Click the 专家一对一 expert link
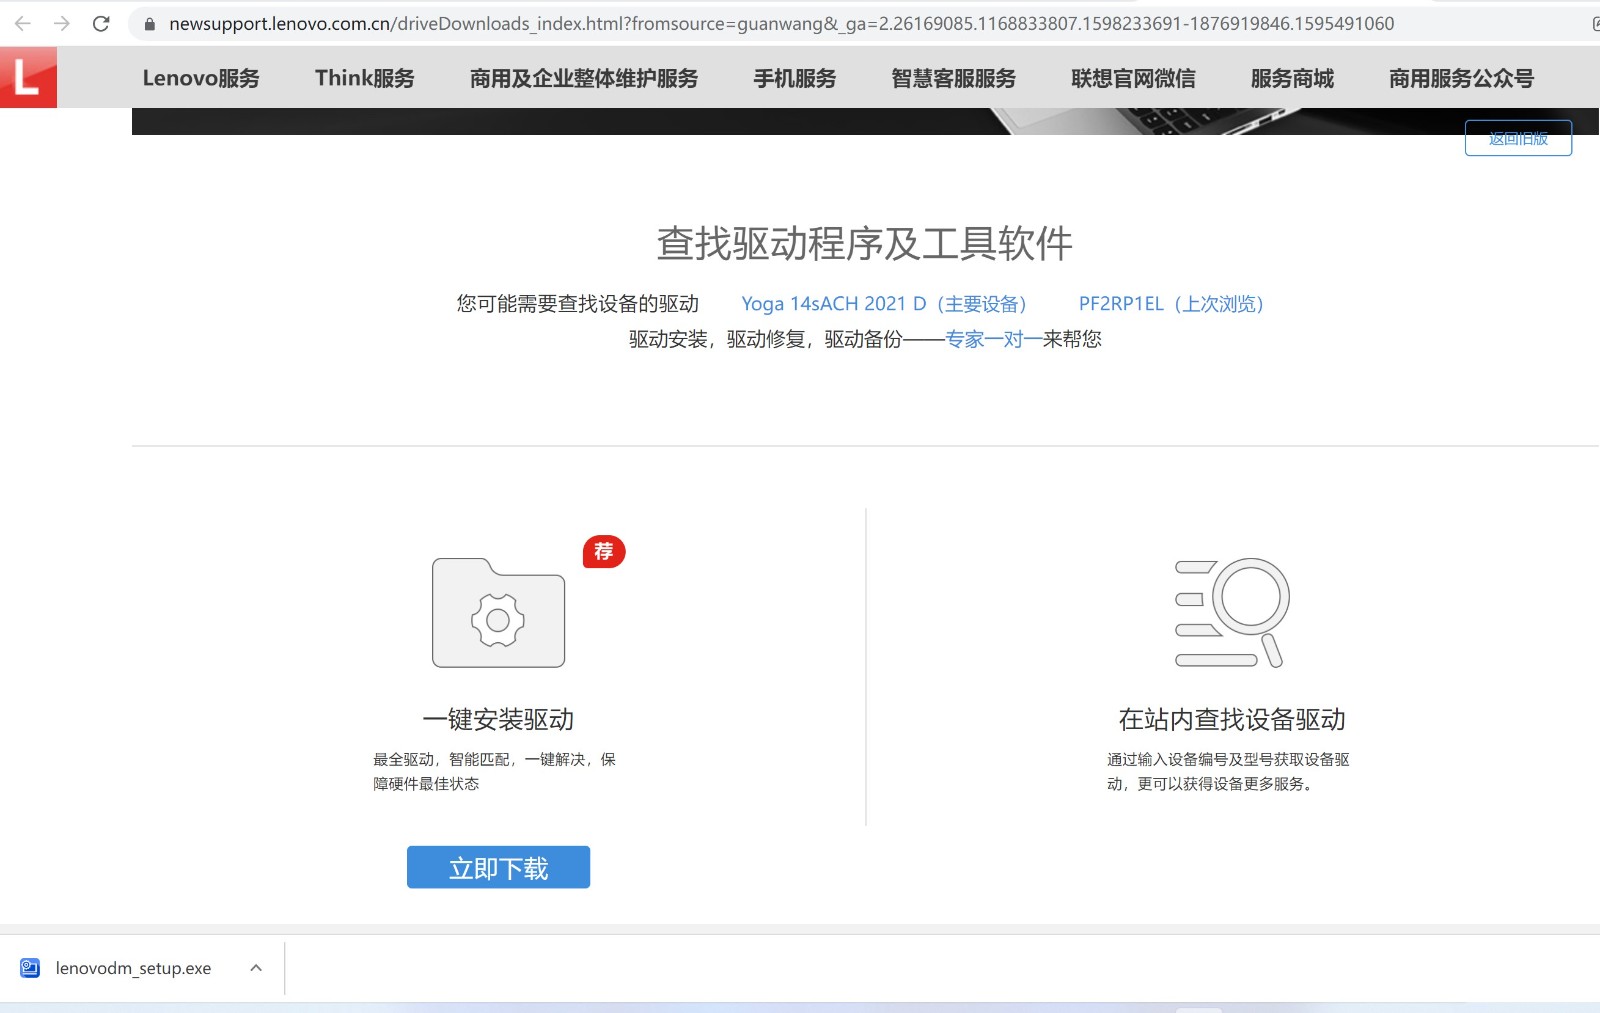 [x=994, y=339]
